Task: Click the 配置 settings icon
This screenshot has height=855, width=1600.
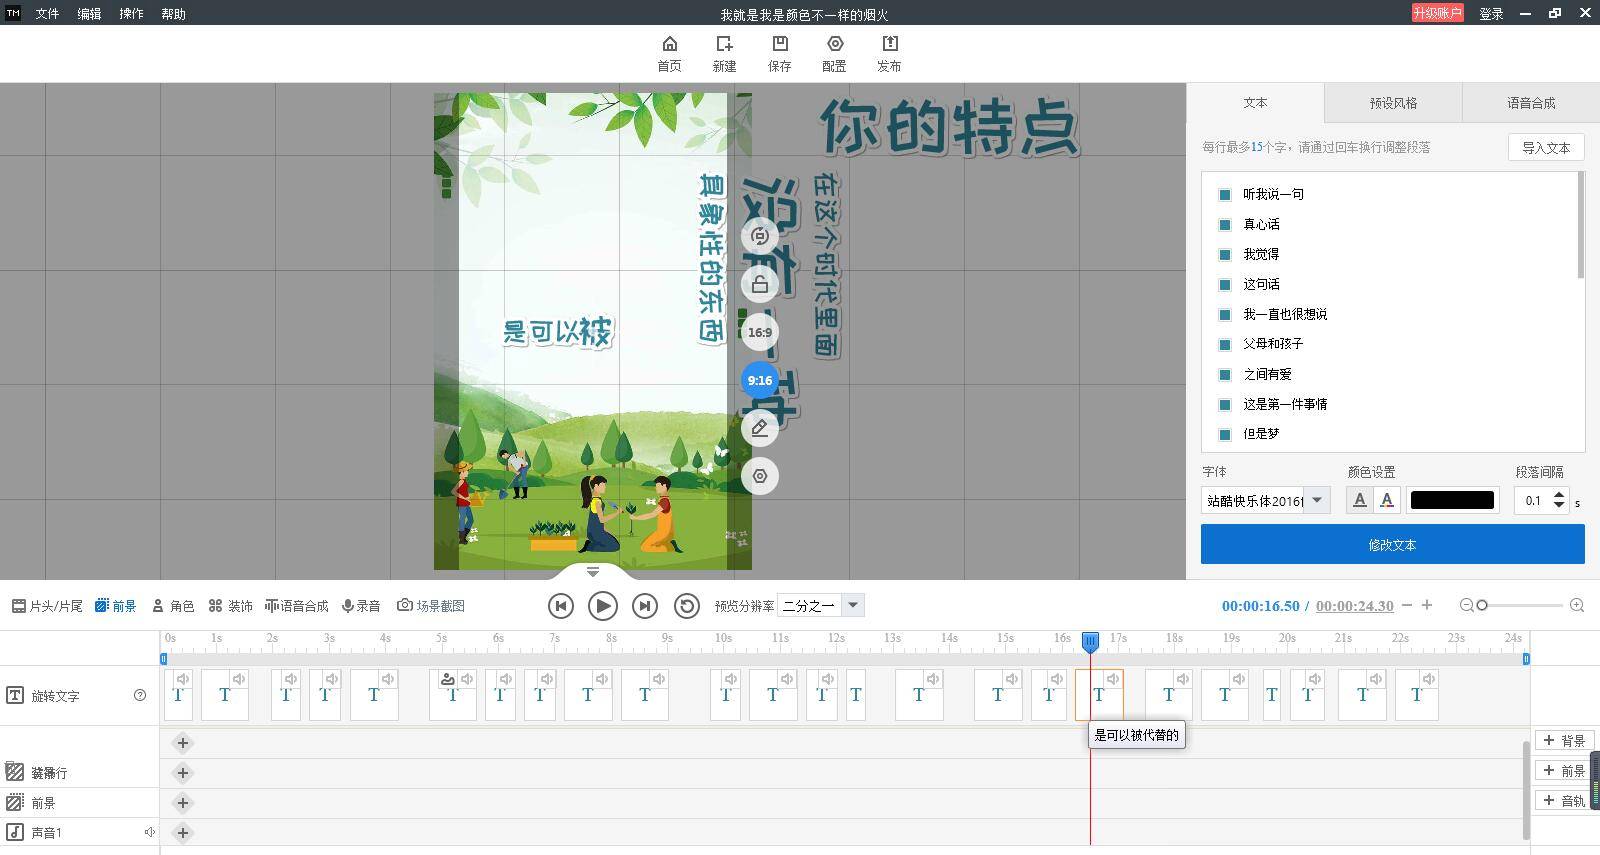Action: coord(834,44)
